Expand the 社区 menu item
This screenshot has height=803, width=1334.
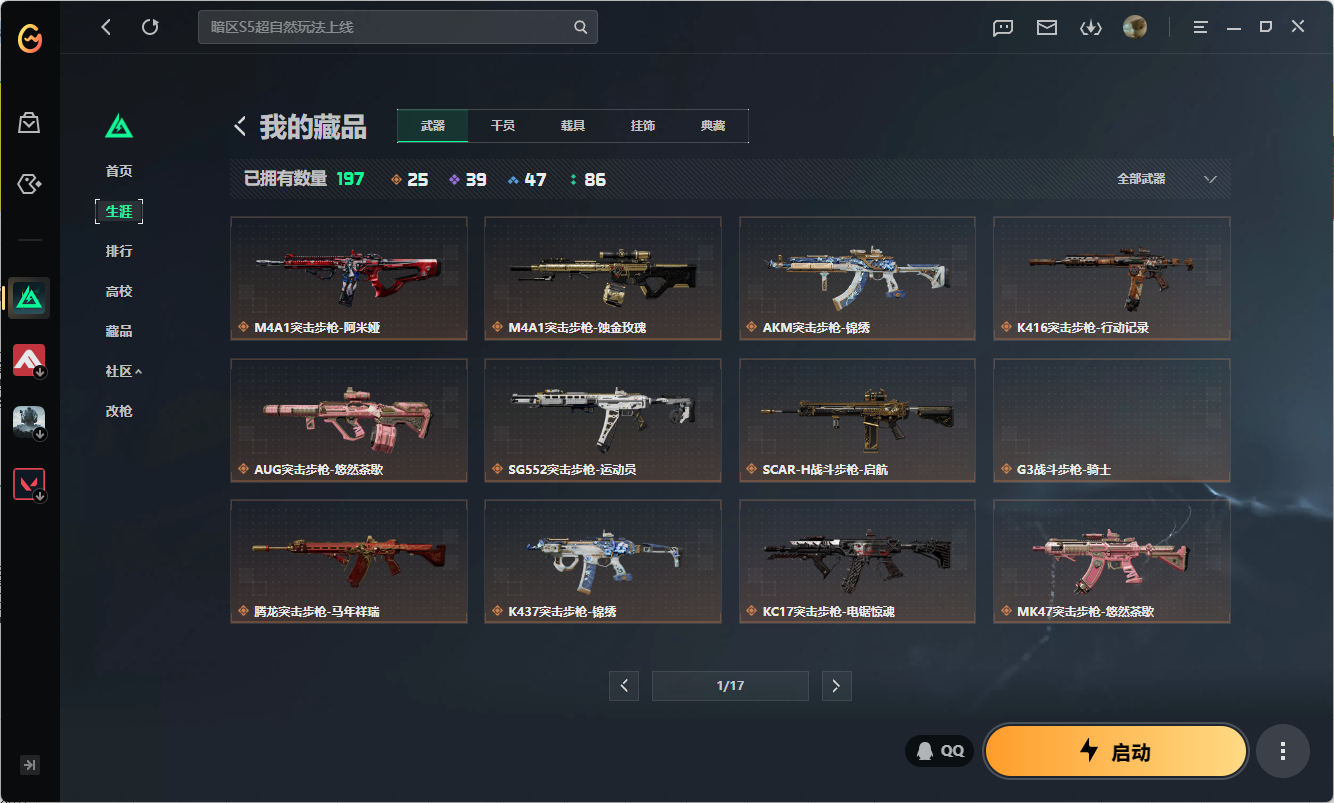click(123, 371)
